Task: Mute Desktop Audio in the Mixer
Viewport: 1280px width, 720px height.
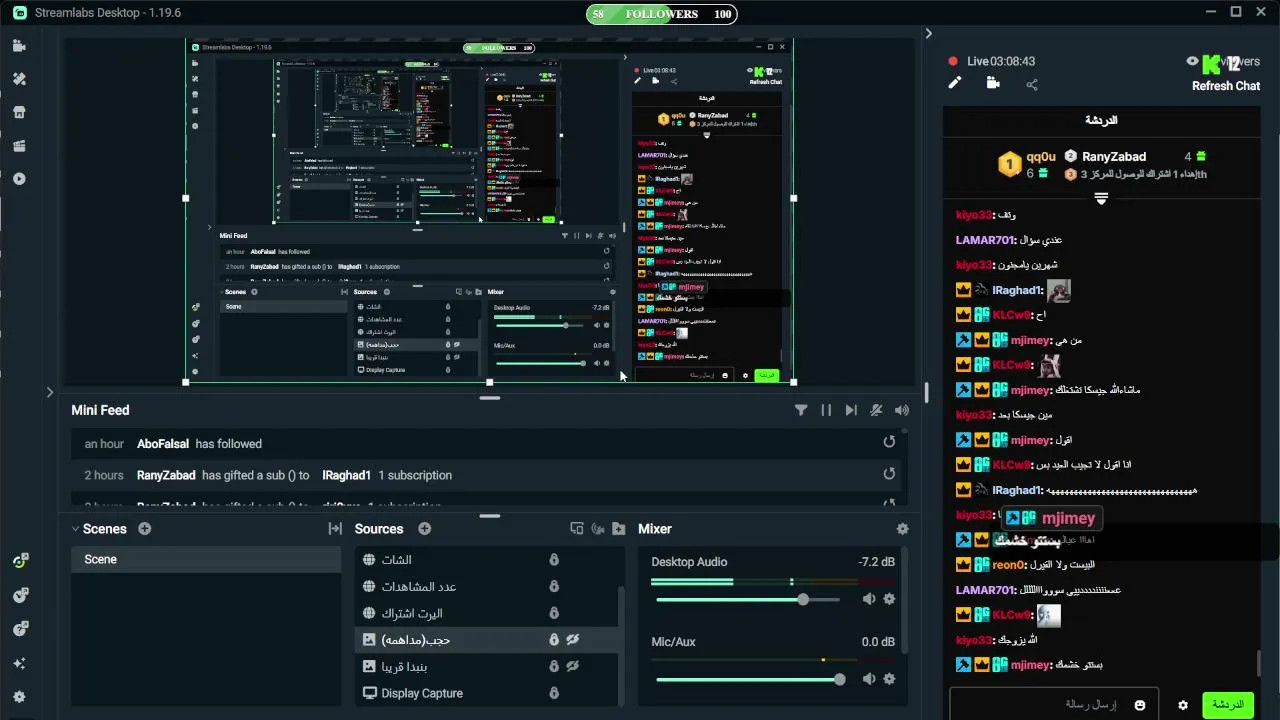Action: click(868, 599)
